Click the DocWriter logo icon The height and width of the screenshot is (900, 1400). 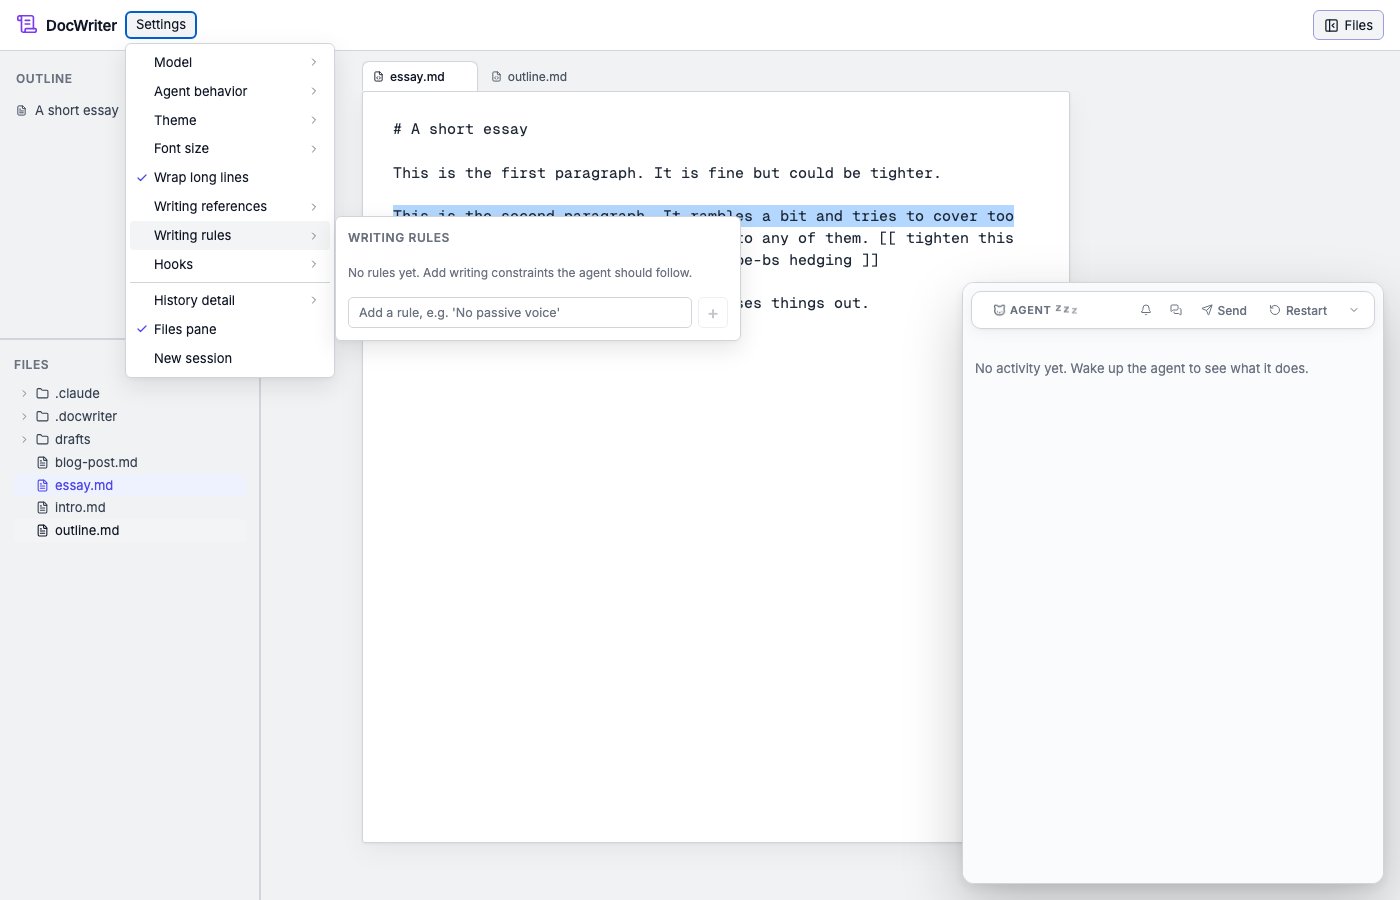click(27, 25)
